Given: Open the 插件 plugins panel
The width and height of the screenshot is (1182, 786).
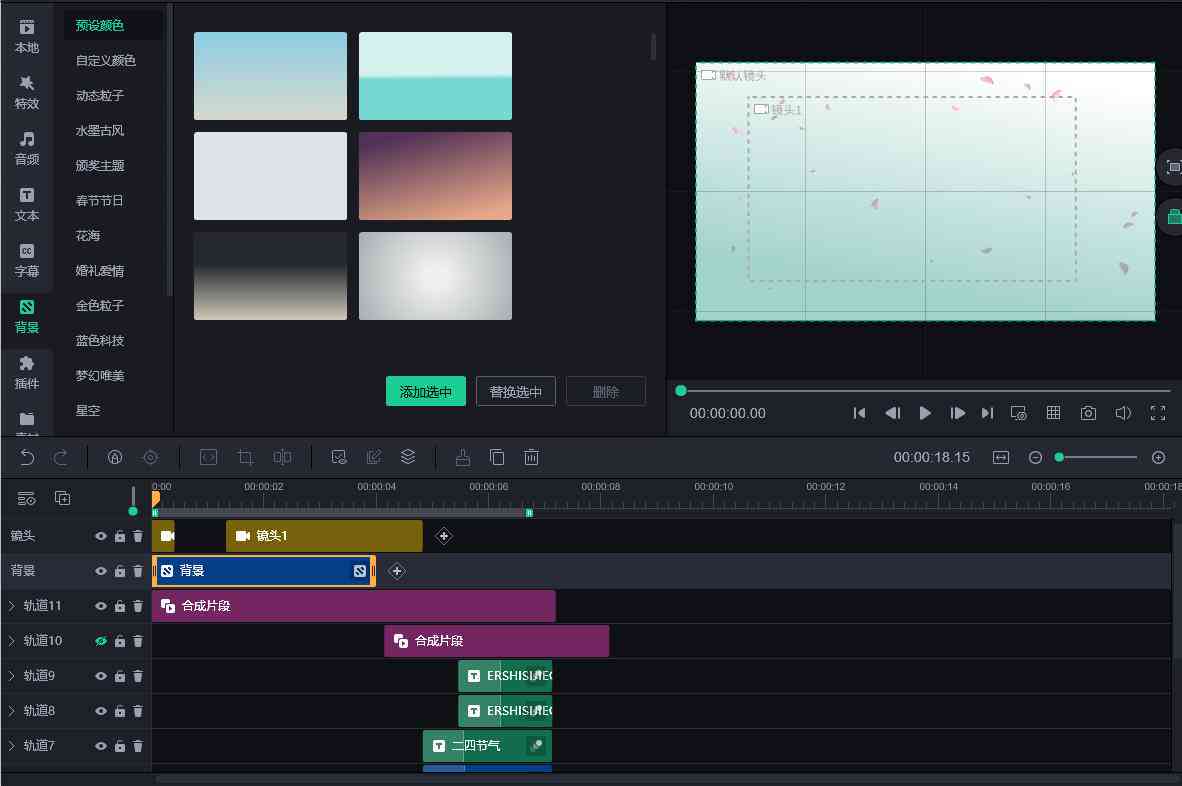Looking at the screenshot, I should click(26, 373).
